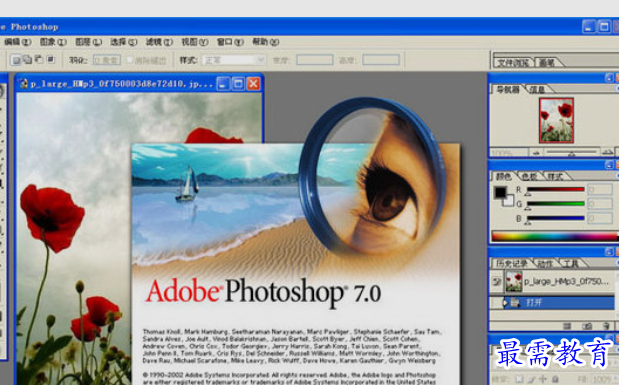Image resolution: width=619 pixels, height=385 pixels.
Task: Click the zoom in icon in the Navigator
Action: [x=608, y=152]
